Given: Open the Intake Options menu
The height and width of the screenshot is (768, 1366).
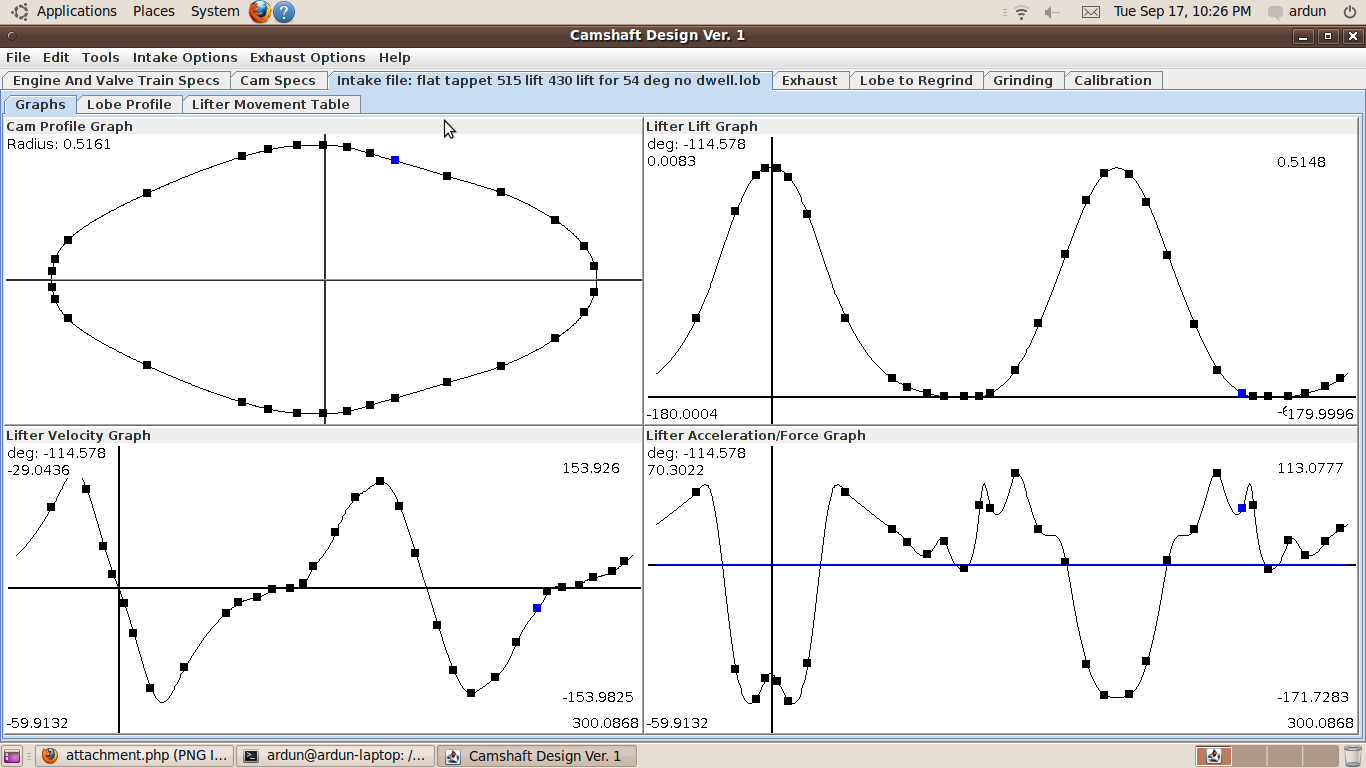Looking at the screenshot, I should coord(185,58).
